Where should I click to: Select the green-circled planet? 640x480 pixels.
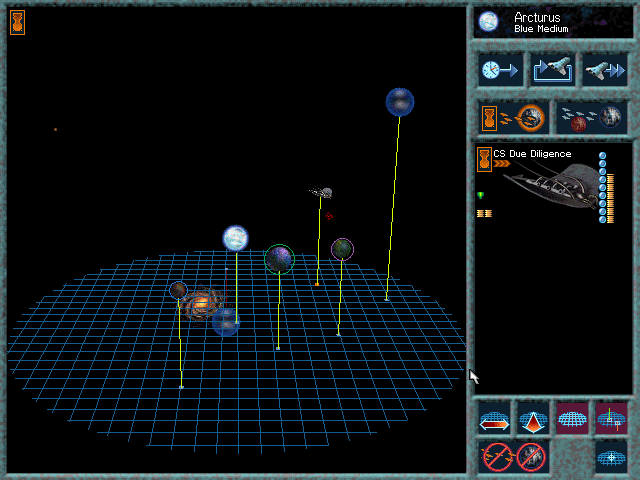click(x=279, y=259)
